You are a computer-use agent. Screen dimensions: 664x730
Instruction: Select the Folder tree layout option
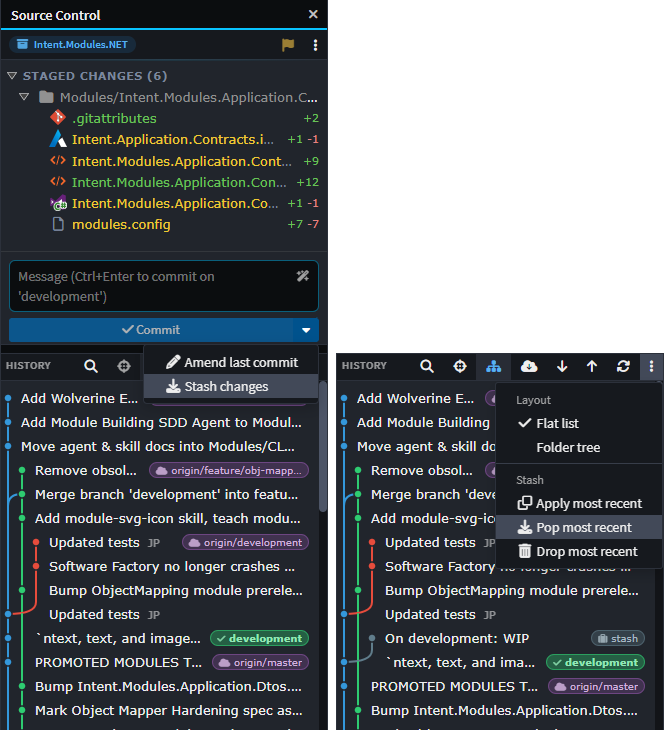point(579,447)
